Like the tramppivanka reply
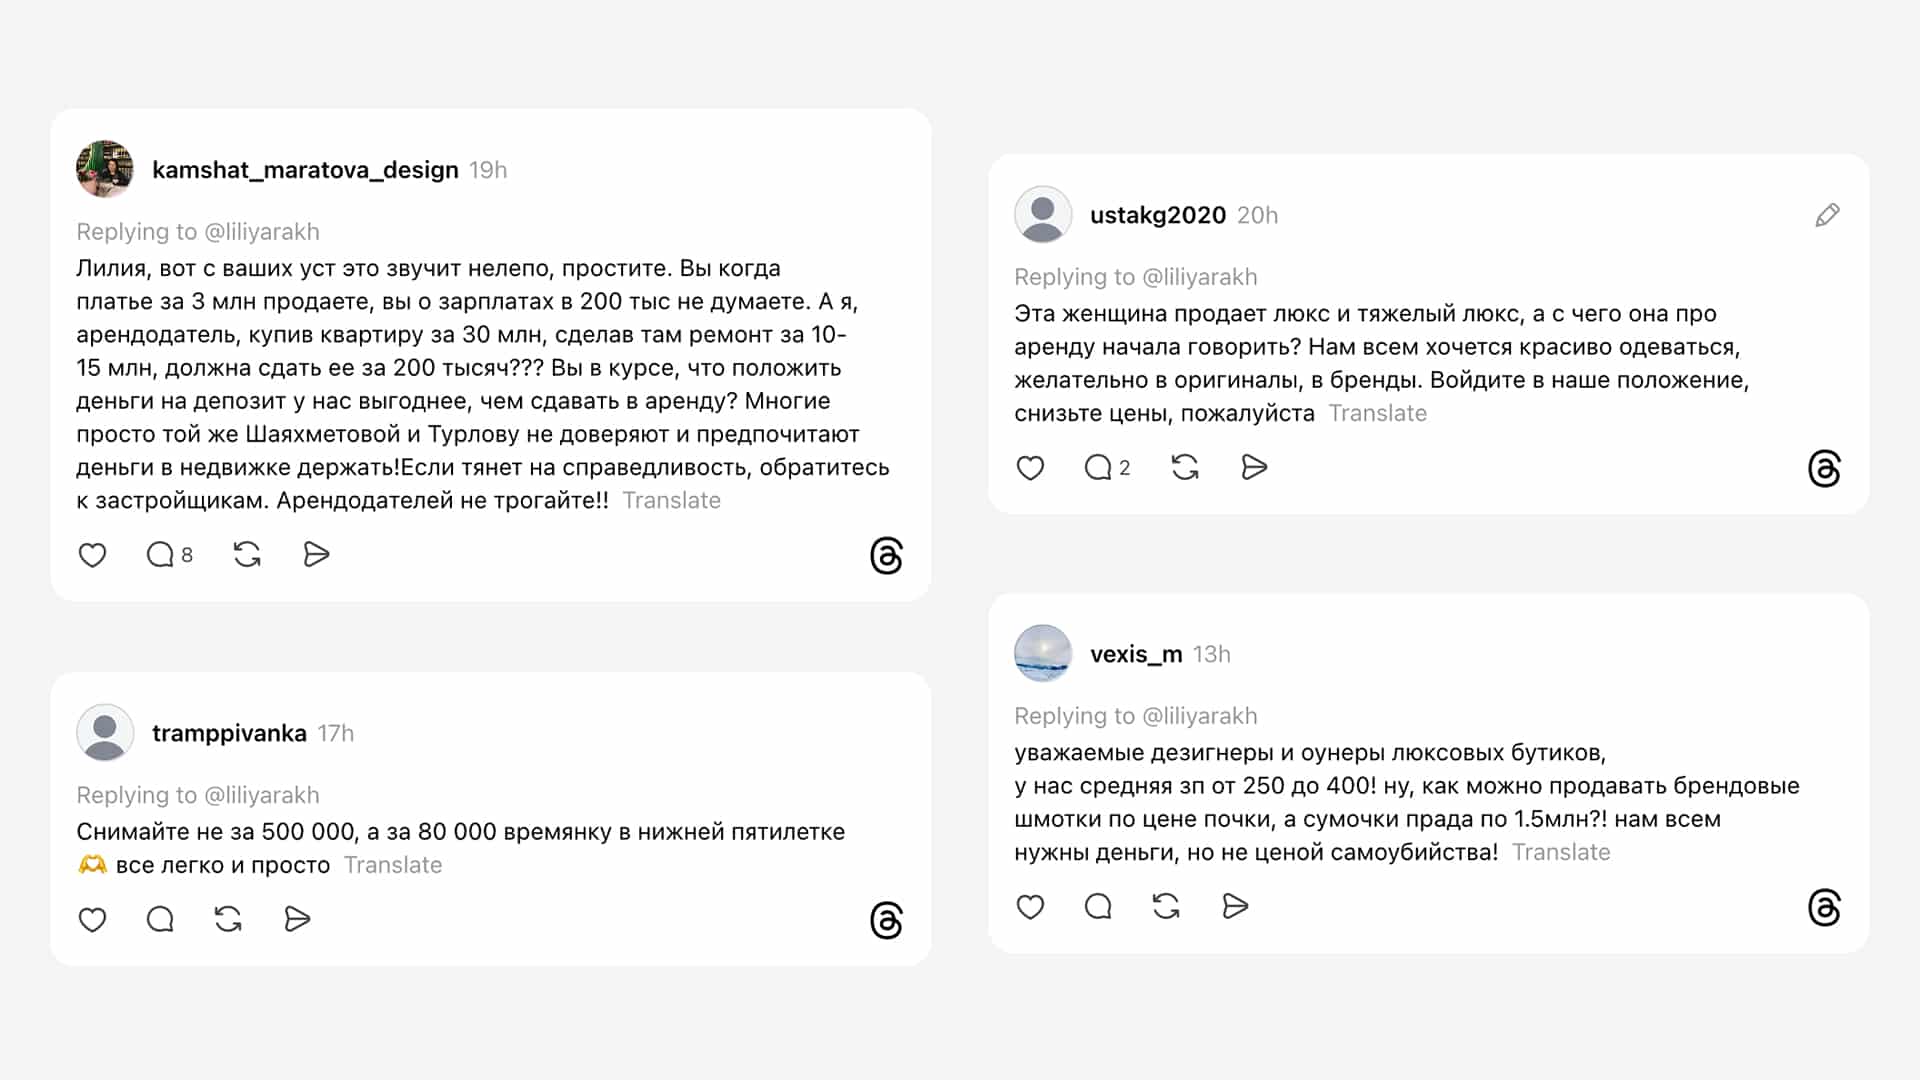1920x1080 pixels. 92,920
